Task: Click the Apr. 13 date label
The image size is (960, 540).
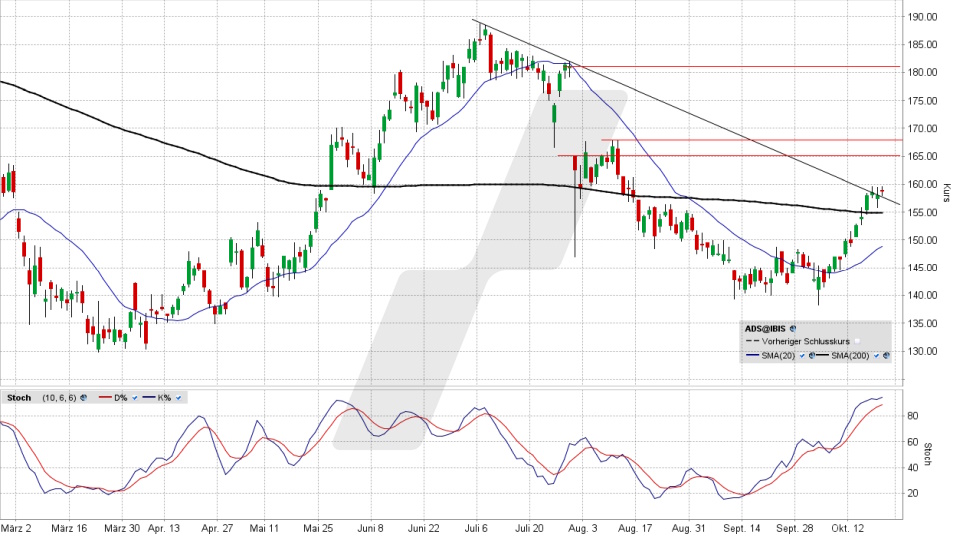Action: (163, 528)
